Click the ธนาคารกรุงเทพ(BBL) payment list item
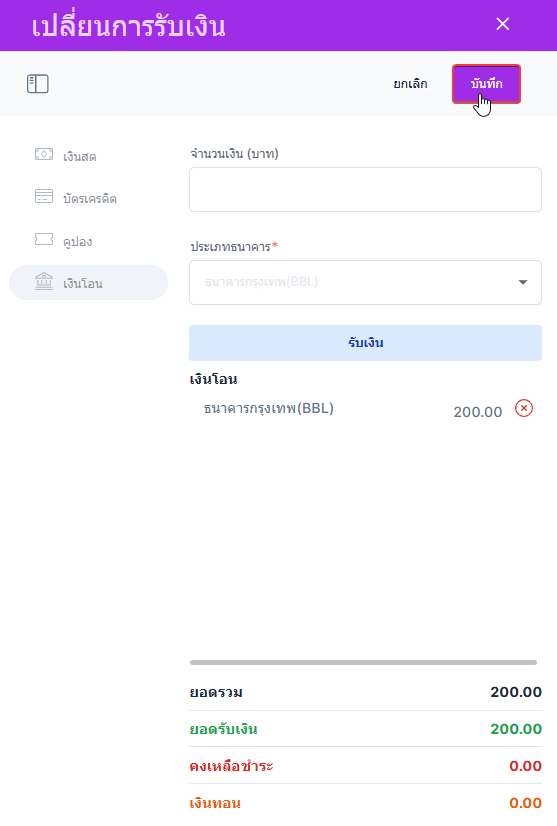Image resolution: width=557 pixels, height=826 pixels. coord(269,408)
